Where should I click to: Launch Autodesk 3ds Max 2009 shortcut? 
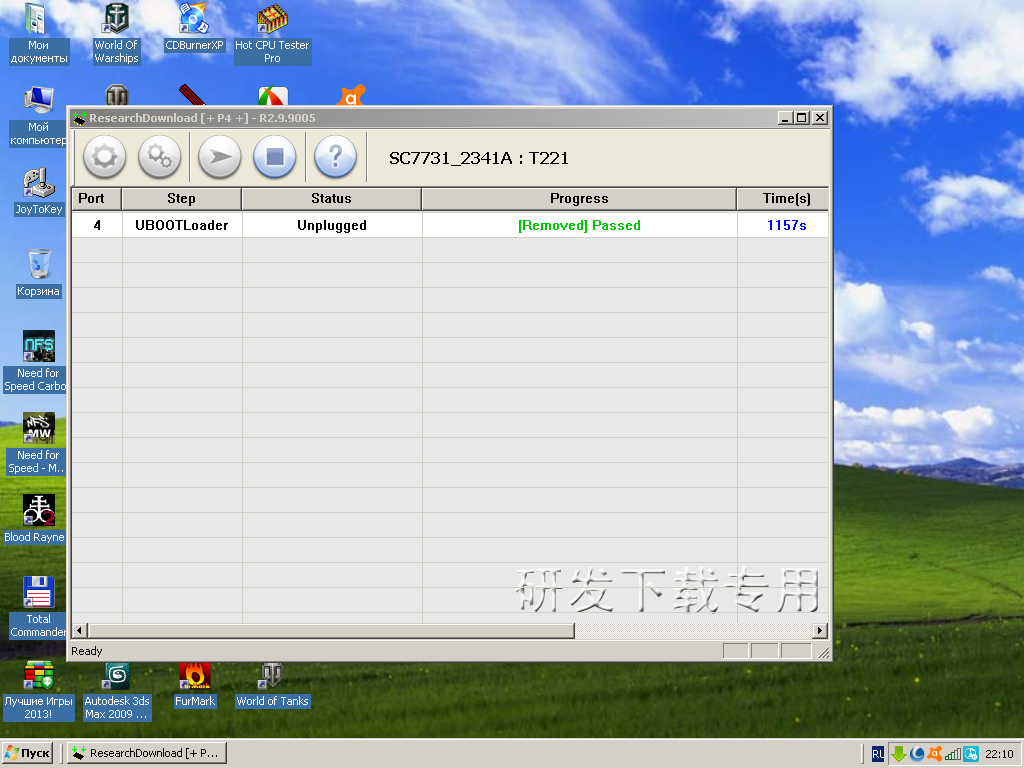coord(117,690)
